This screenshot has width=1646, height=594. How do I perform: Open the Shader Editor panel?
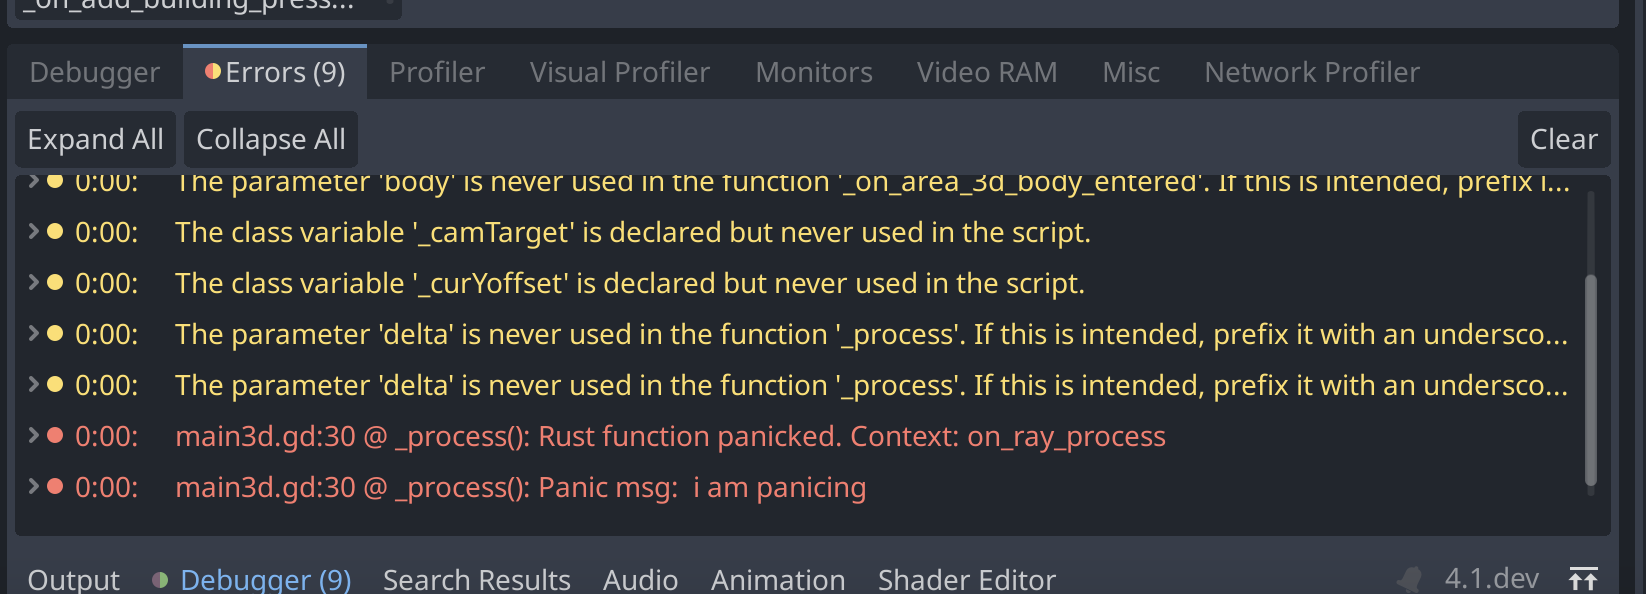pyautogui.click(x=966, y=579)
